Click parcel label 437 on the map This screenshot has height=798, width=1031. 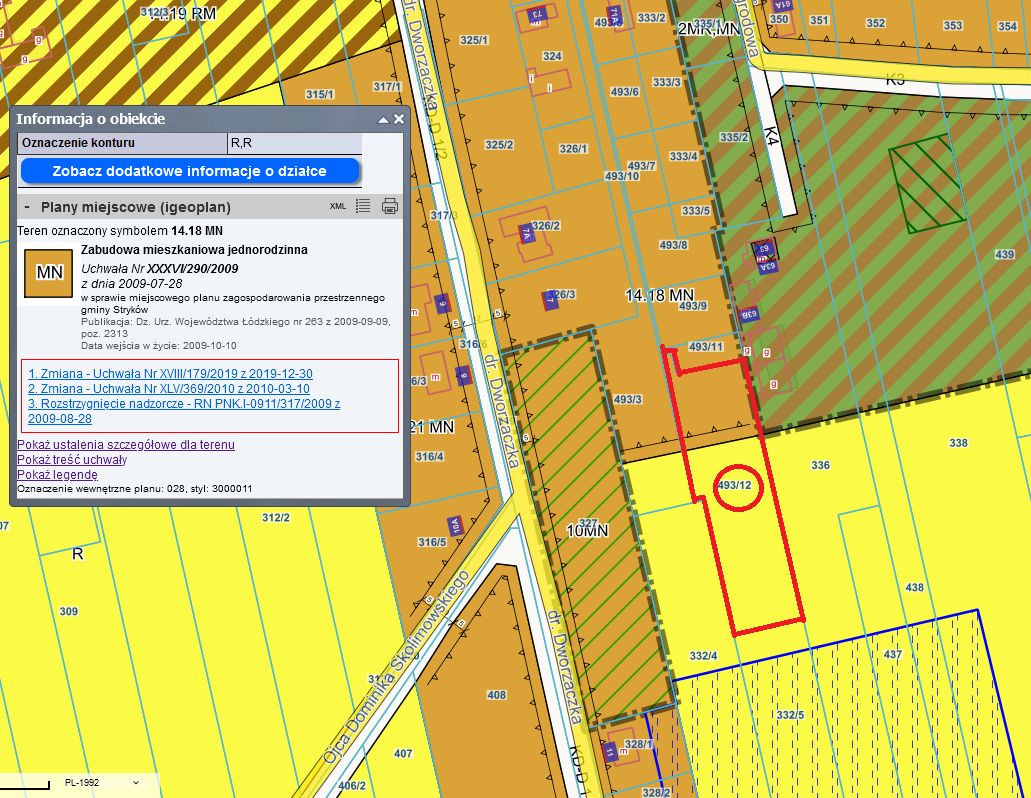(x=893, y=654)
